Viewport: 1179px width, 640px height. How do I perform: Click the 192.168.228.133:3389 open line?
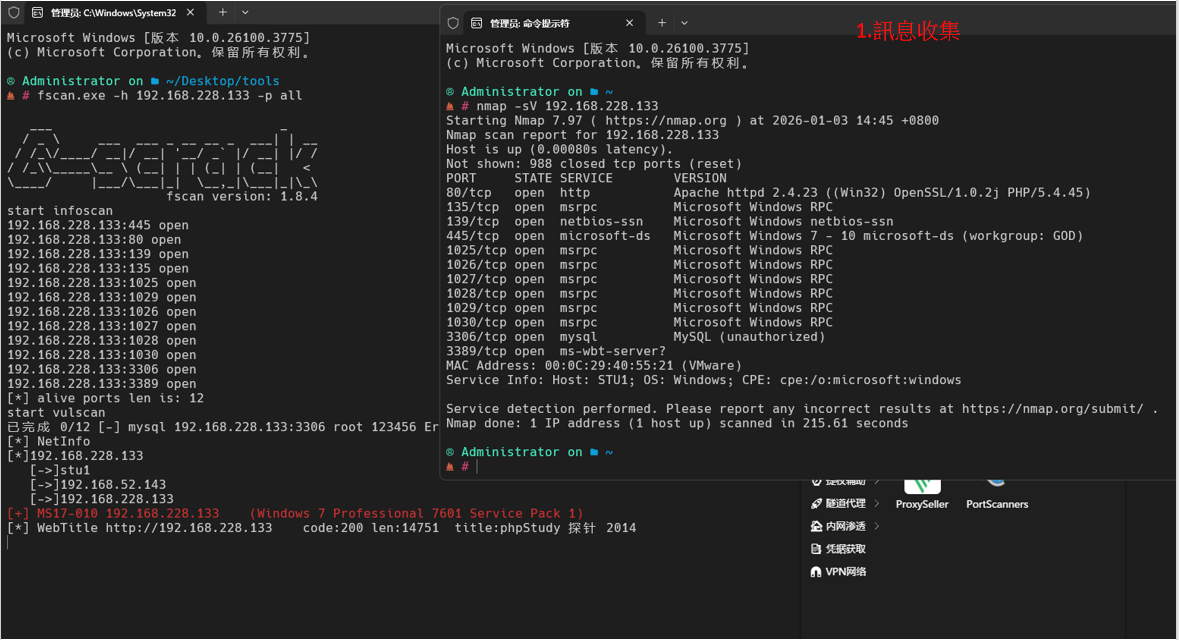pyautogui.click(x=102, y=384)
